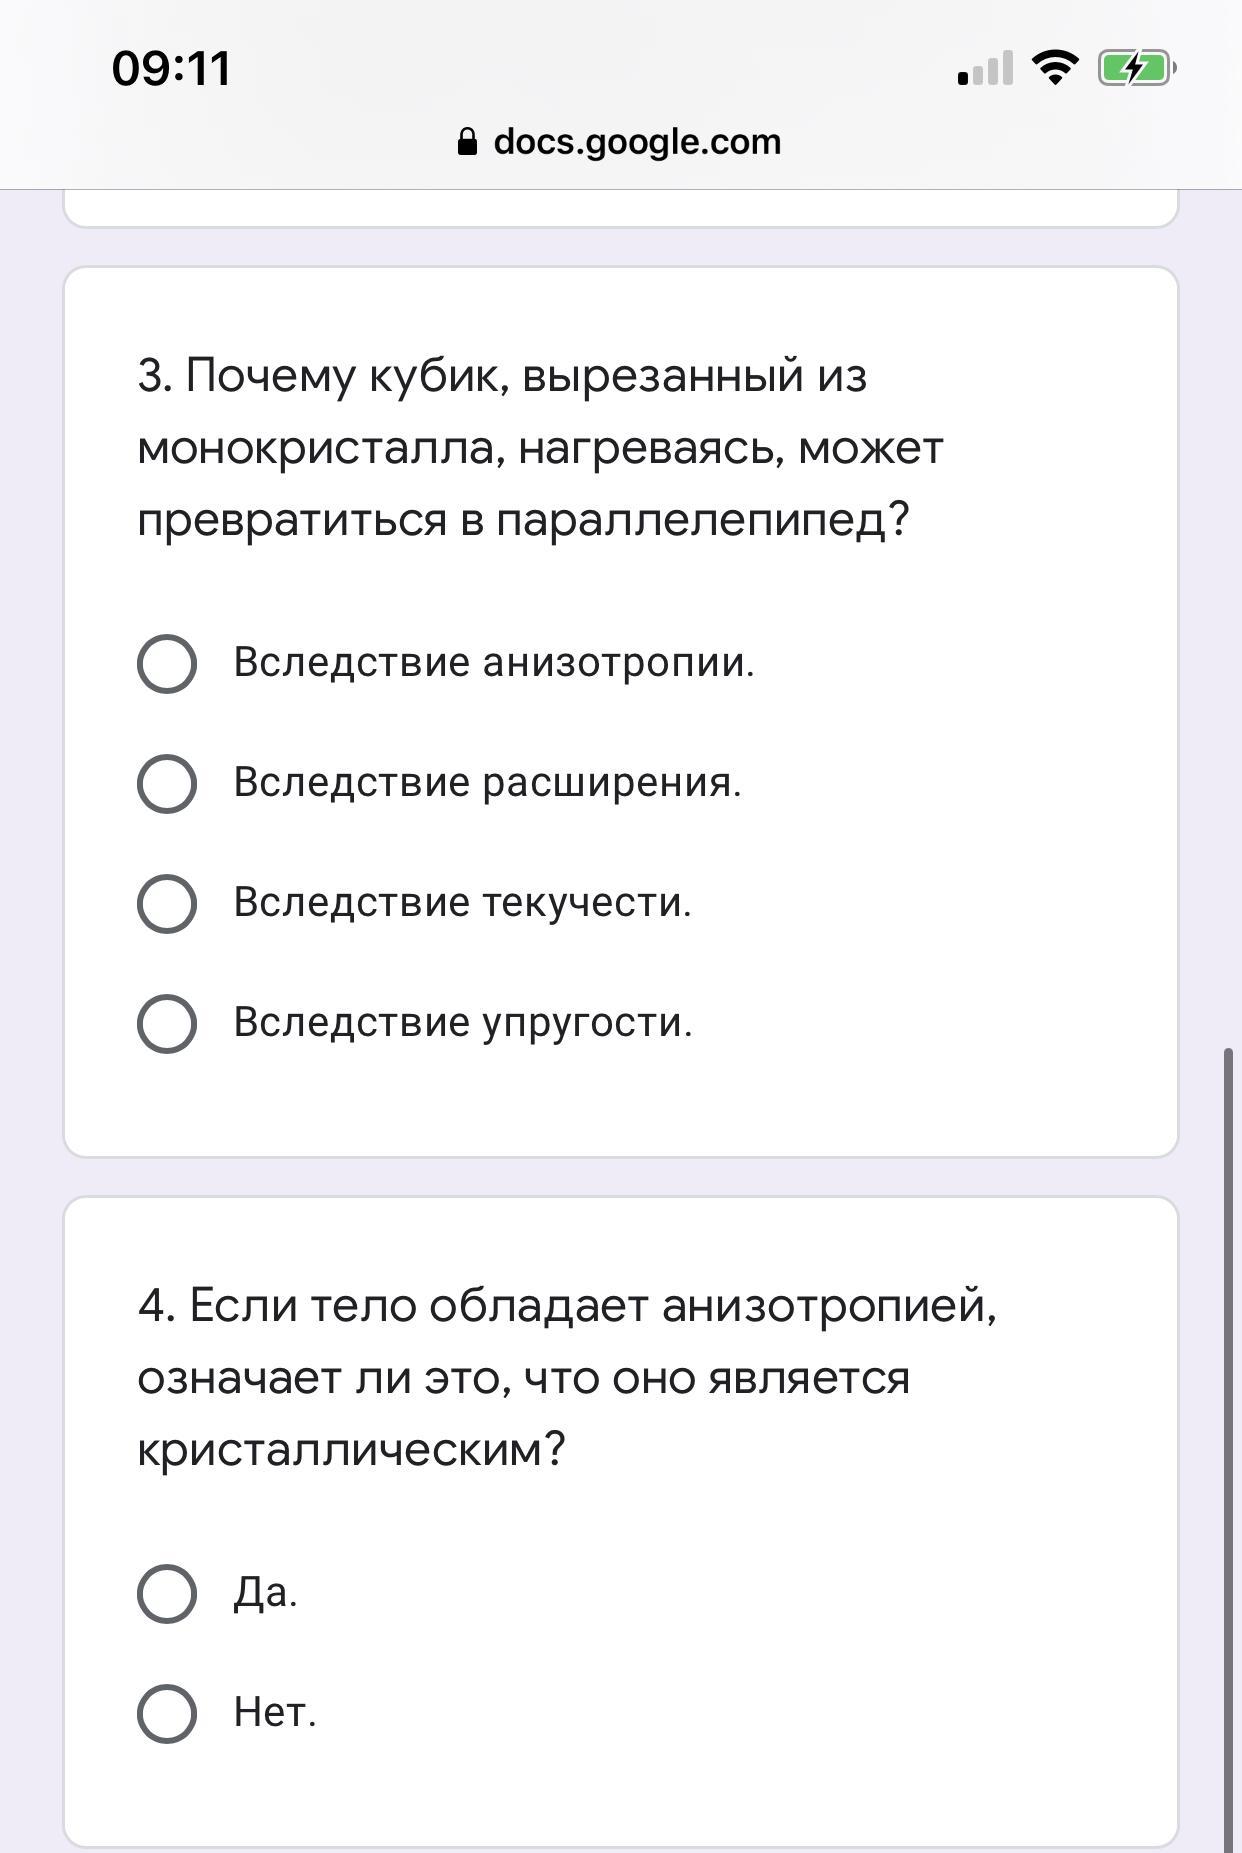This screenshot has height=1853, width=1242.
Task: Select radio button 'Вследствие расширения.'
Action: (x=167, y=784)
